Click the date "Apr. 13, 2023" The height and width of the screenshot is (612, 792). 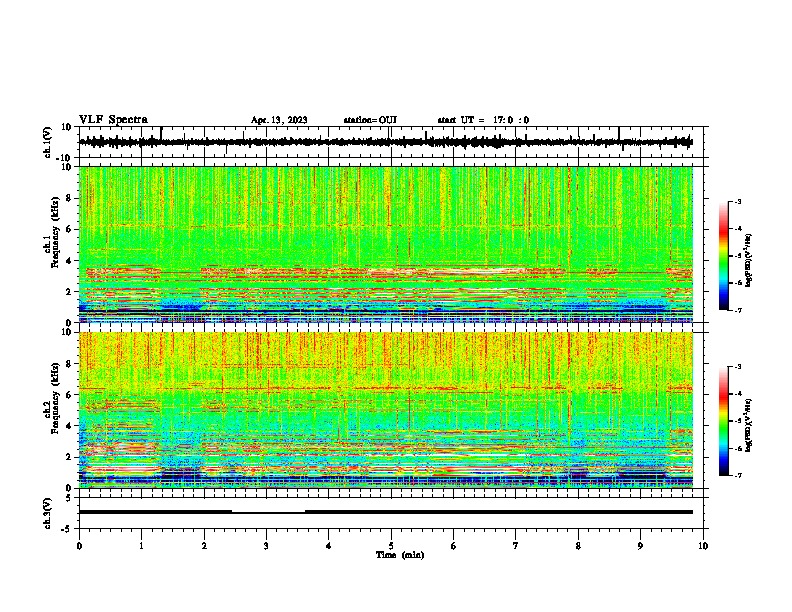tap(279, 120)
